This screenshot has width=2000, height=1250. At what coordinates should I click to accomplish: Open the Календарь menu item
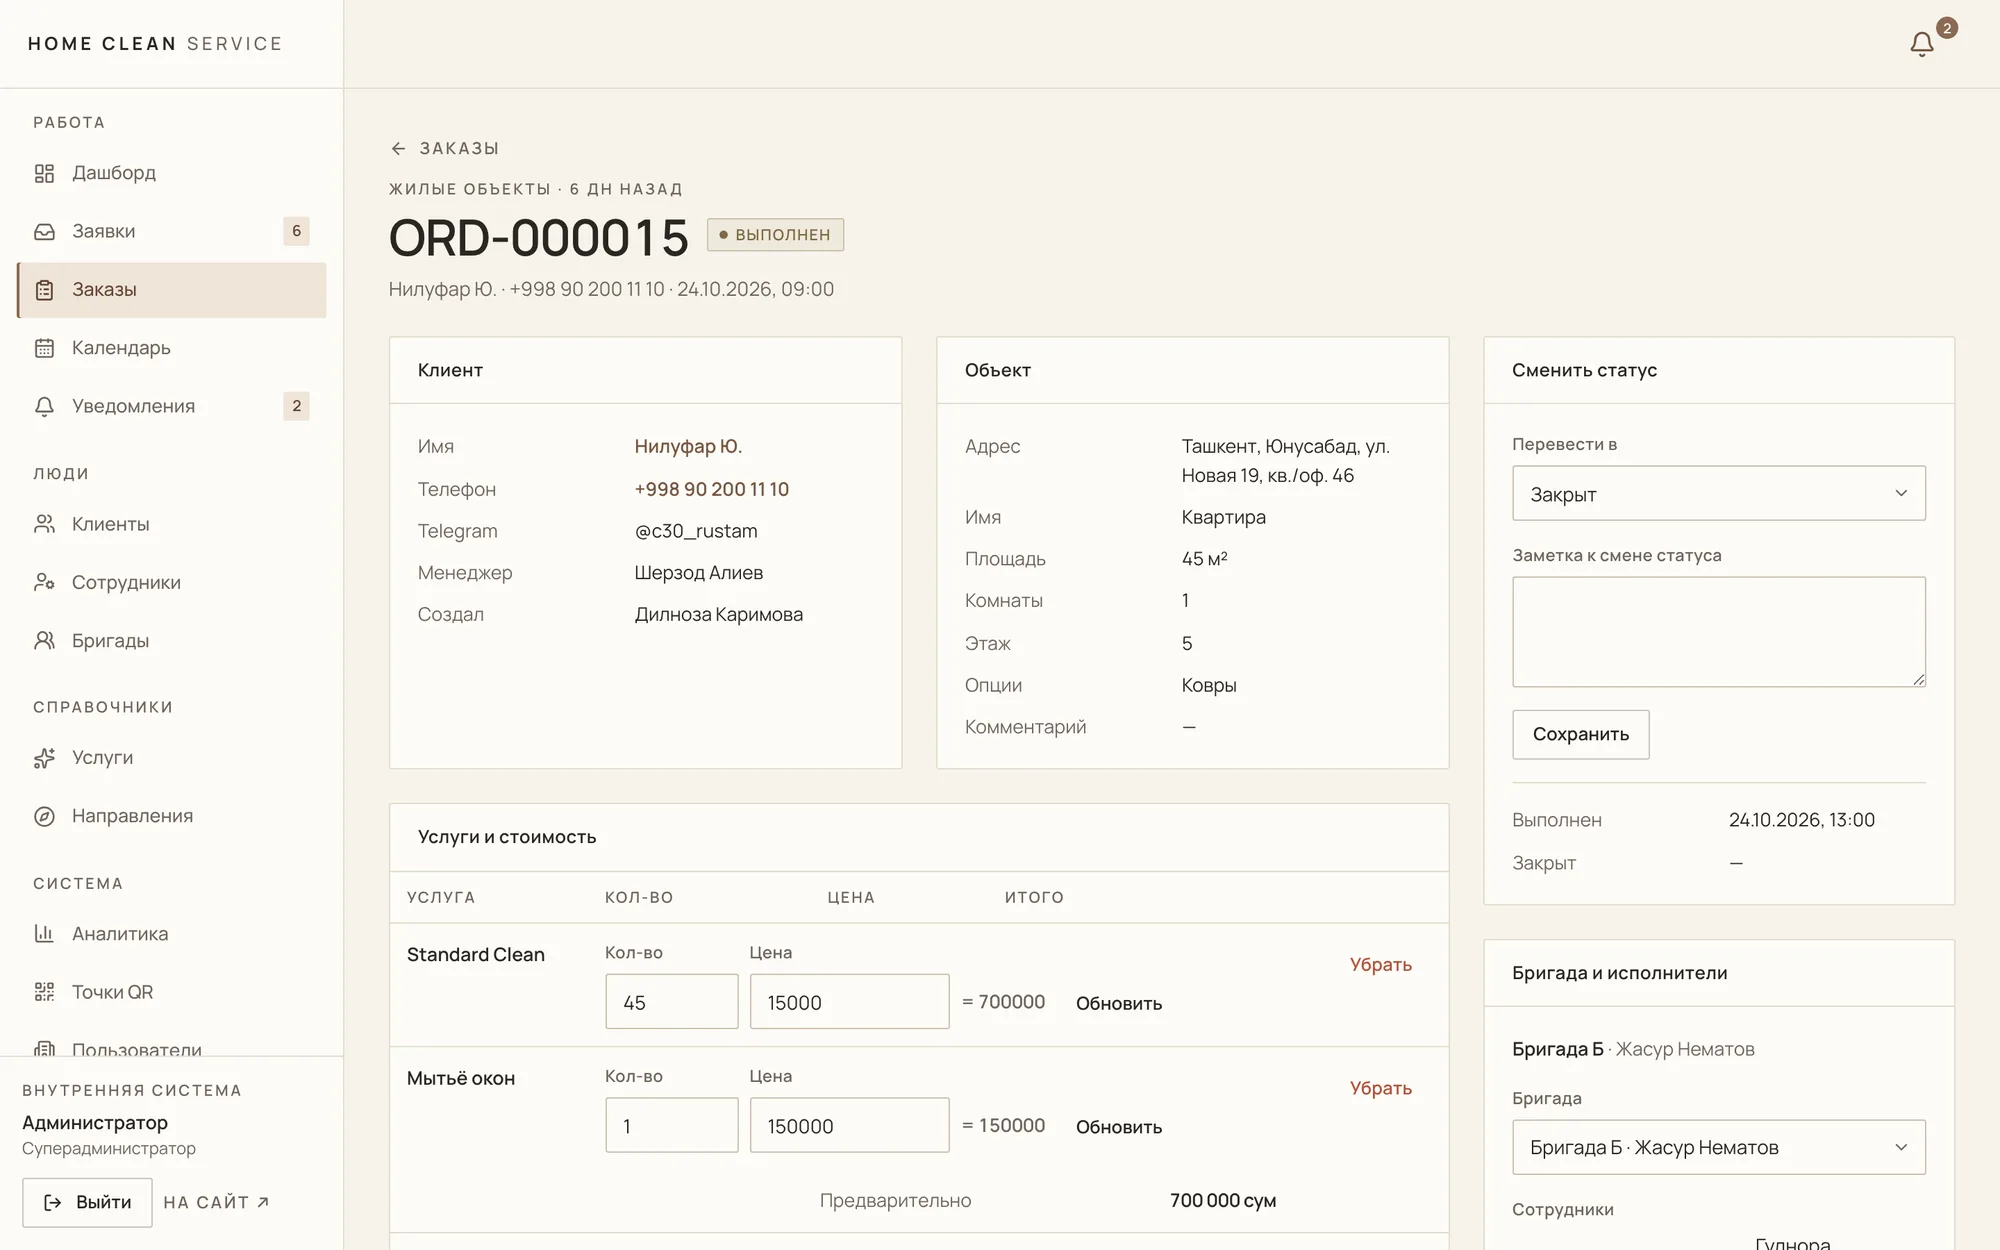[x=171, y=348]
